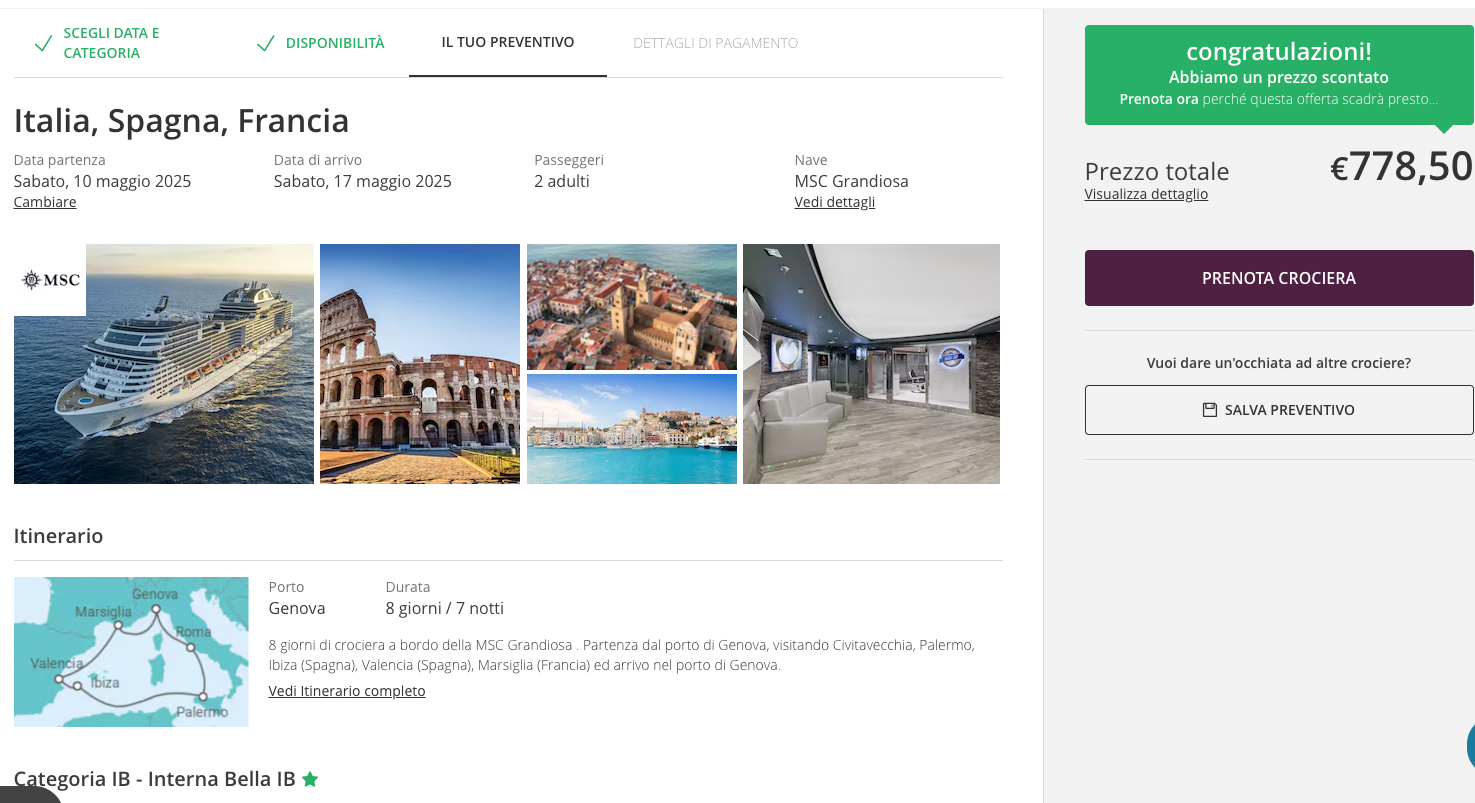Click the congratulazioni discount banner
The width and height of the screenshot is (1475, 803).
1279,75
